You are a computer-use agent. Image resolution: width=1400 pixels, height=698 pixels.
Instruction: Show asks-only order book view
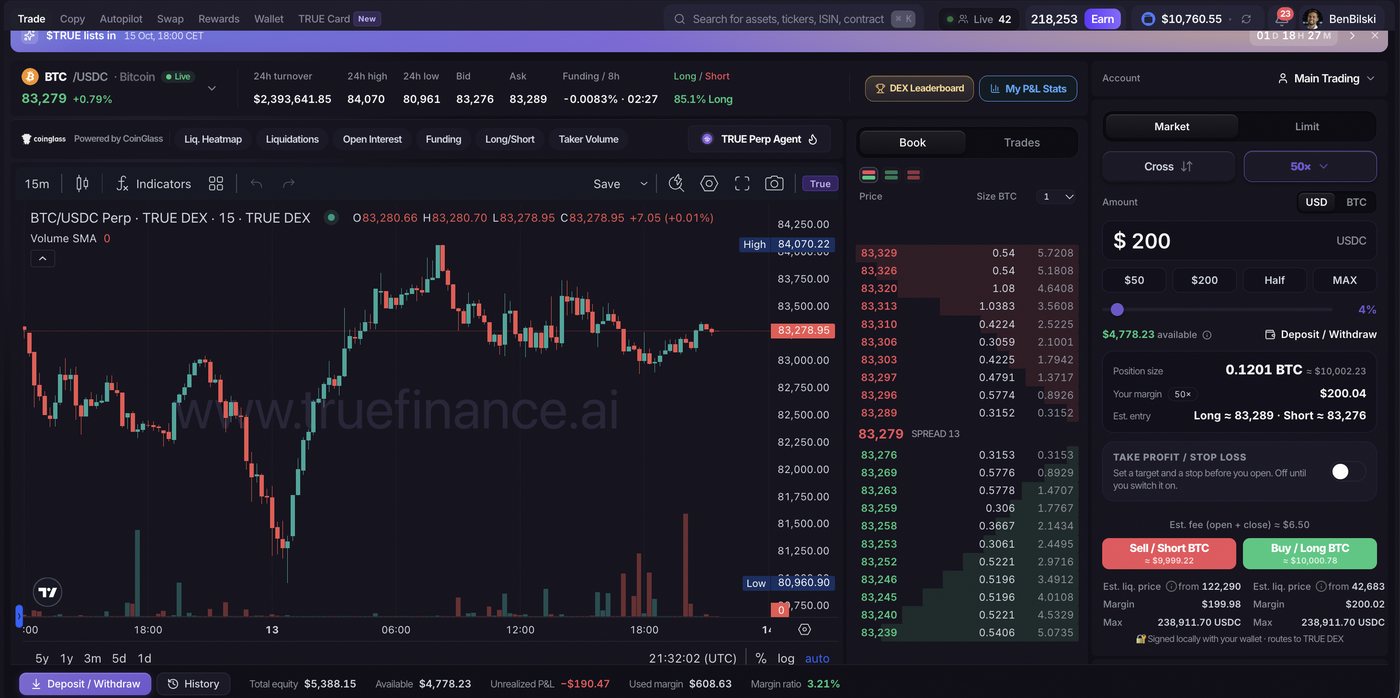click(914, 175)
